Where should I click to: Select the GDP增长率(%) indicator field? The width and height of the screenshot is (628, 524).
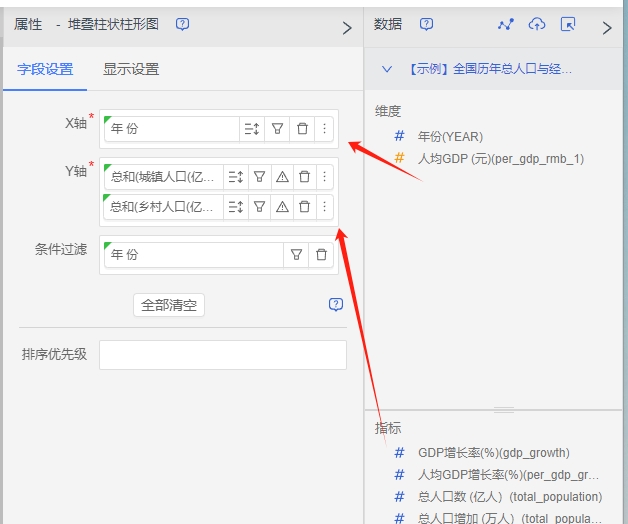493,453
